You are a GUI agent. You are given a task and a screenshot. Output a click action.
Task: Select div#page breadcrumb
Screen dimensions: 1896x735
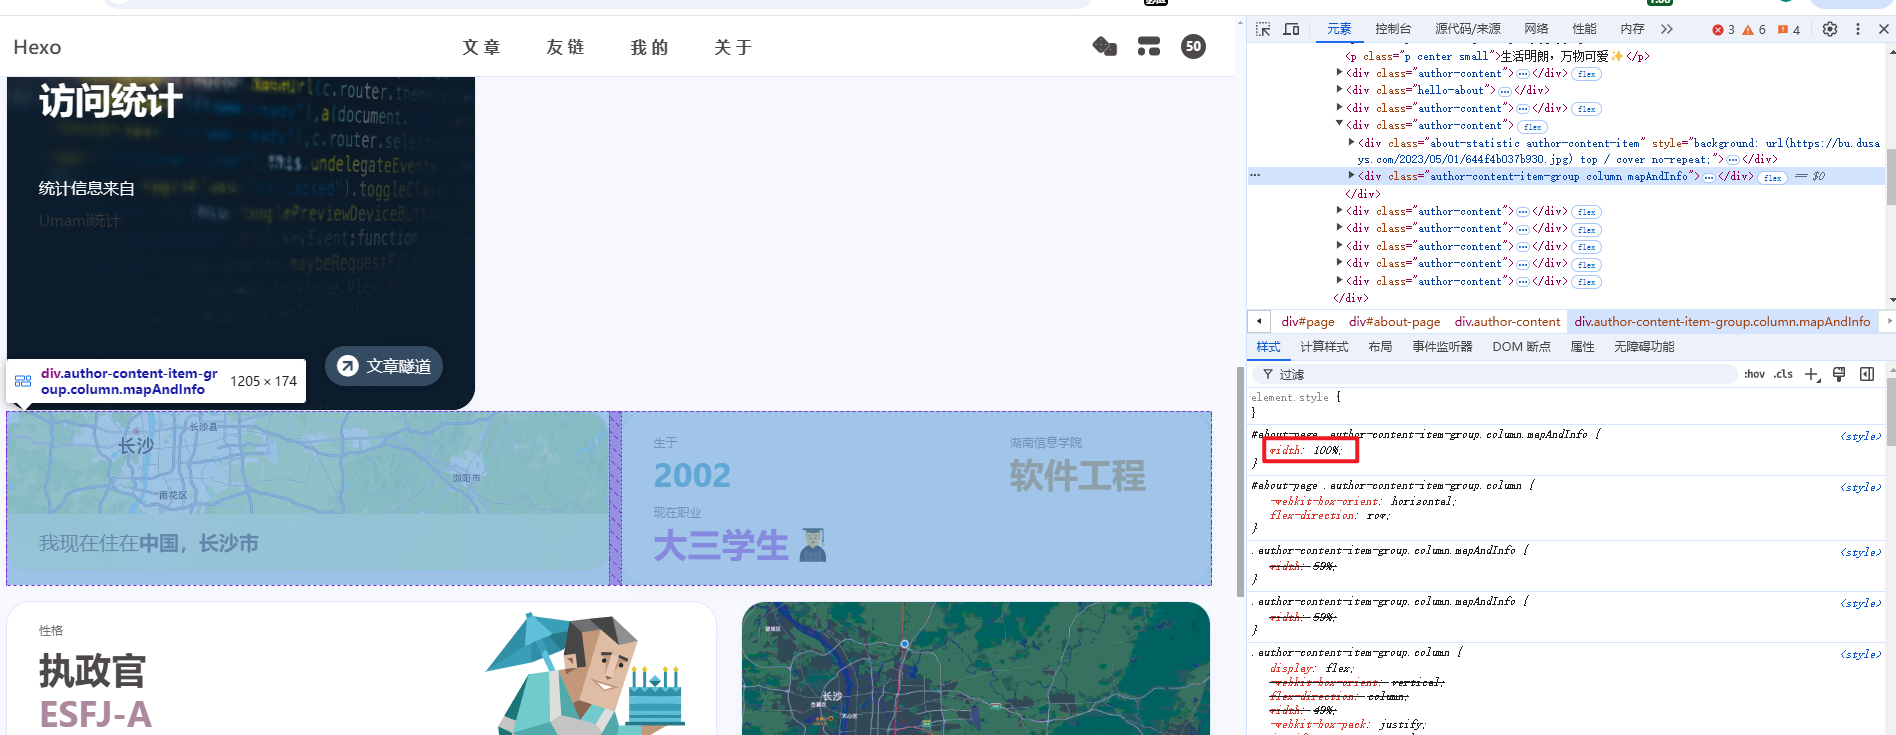pos(1308,322)
